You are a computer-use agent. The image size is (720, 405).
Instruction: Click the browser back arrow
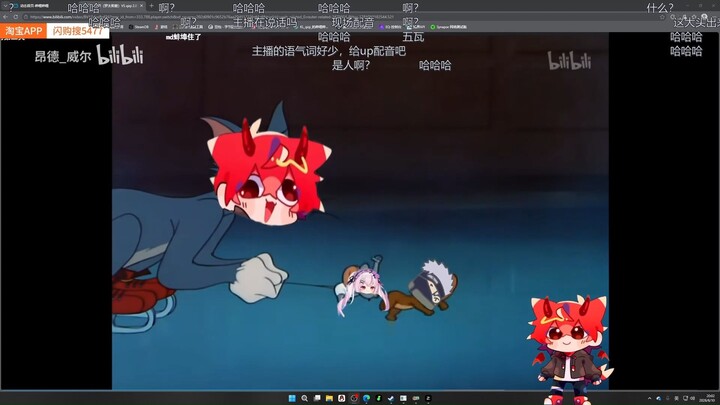[6, 17]
